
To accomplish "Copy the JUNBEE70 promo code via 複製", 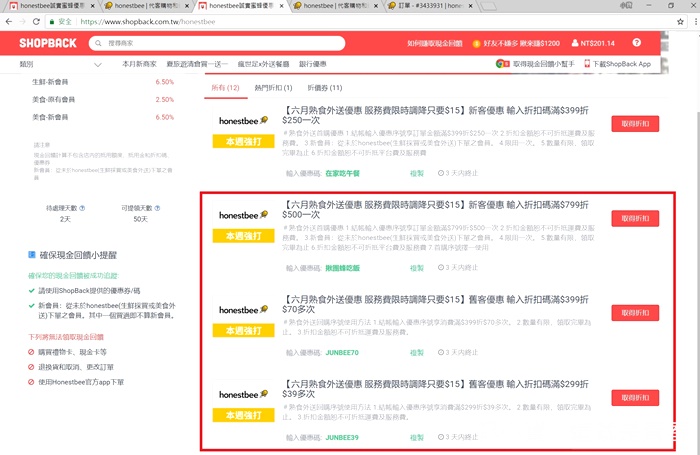I will point(417,353).
